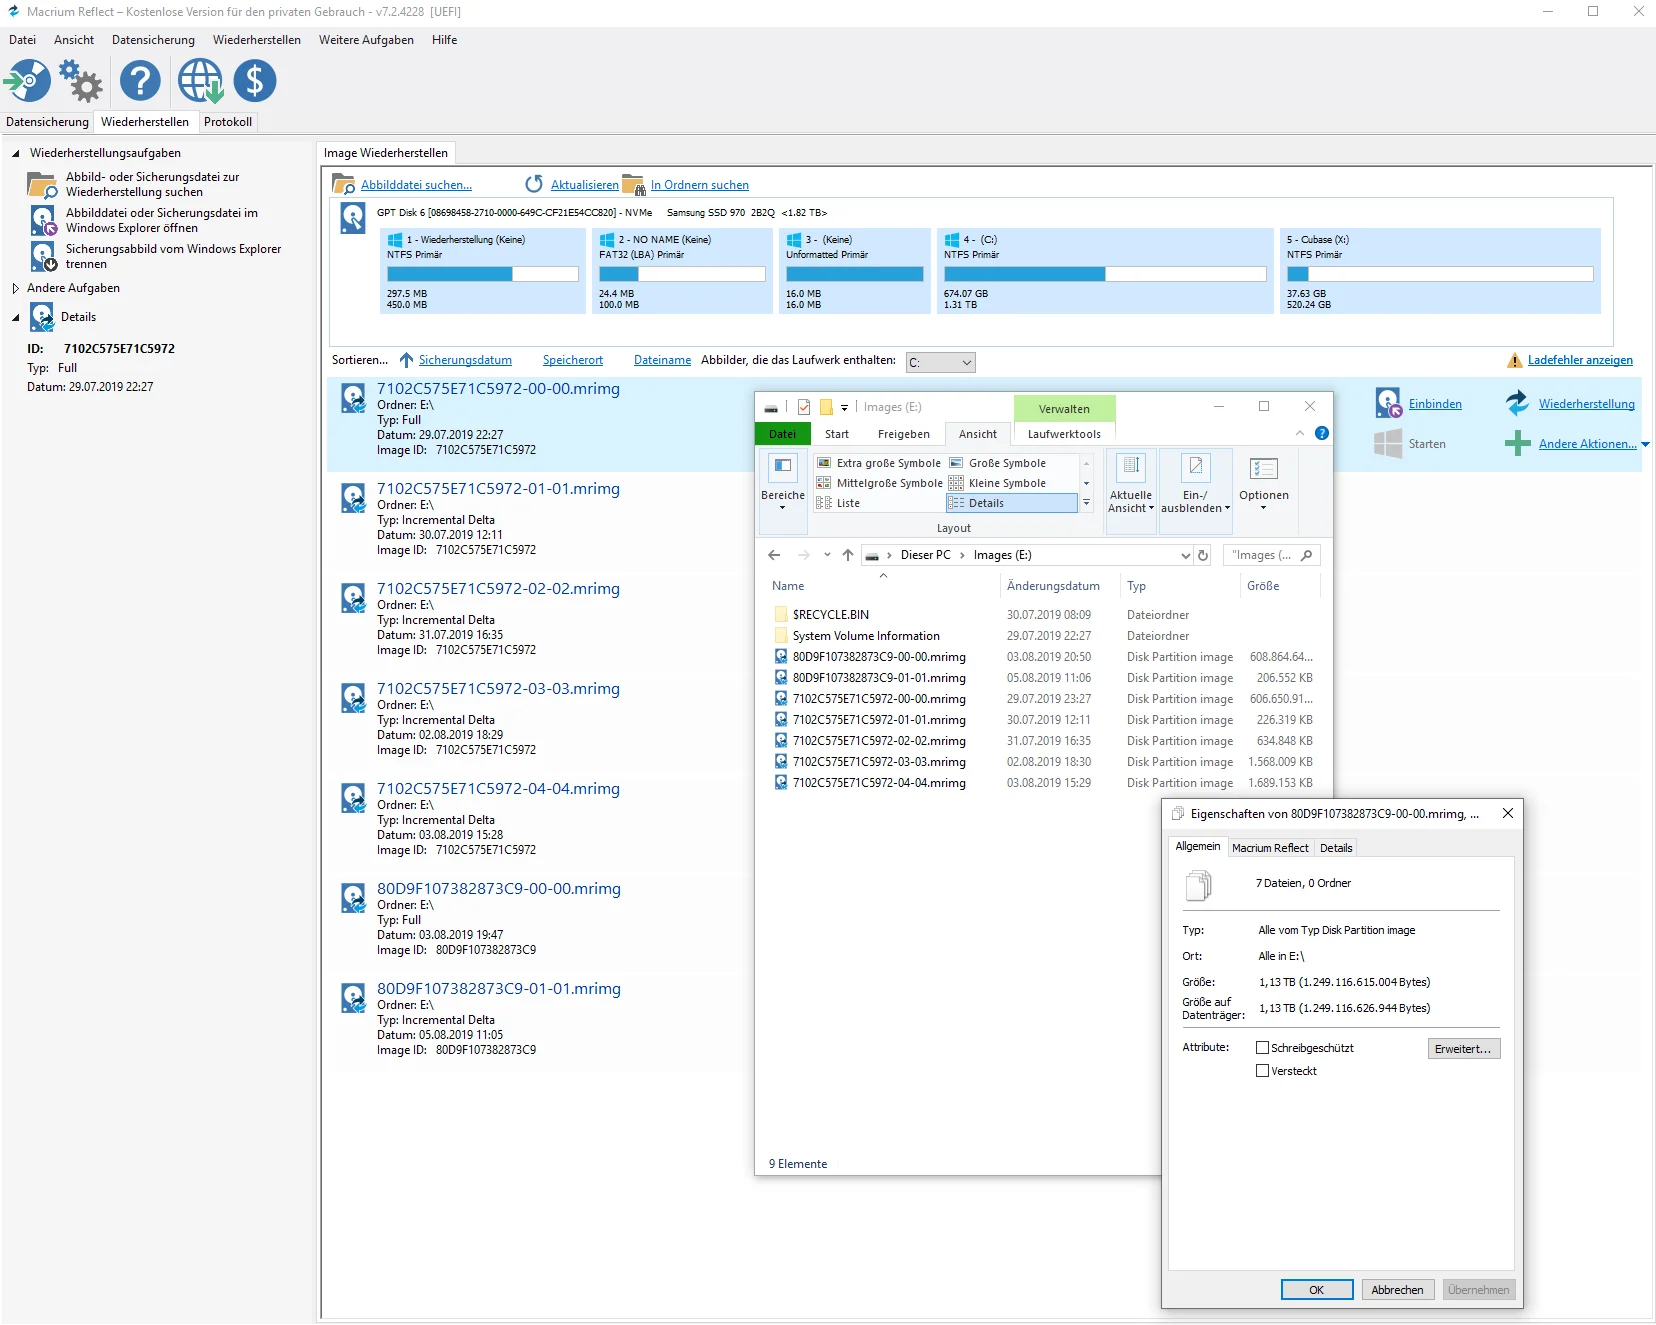Open the Macrium Reflect properties tab
This screenshot has height=1325, width=1656.
click(x=1270, y=848)
